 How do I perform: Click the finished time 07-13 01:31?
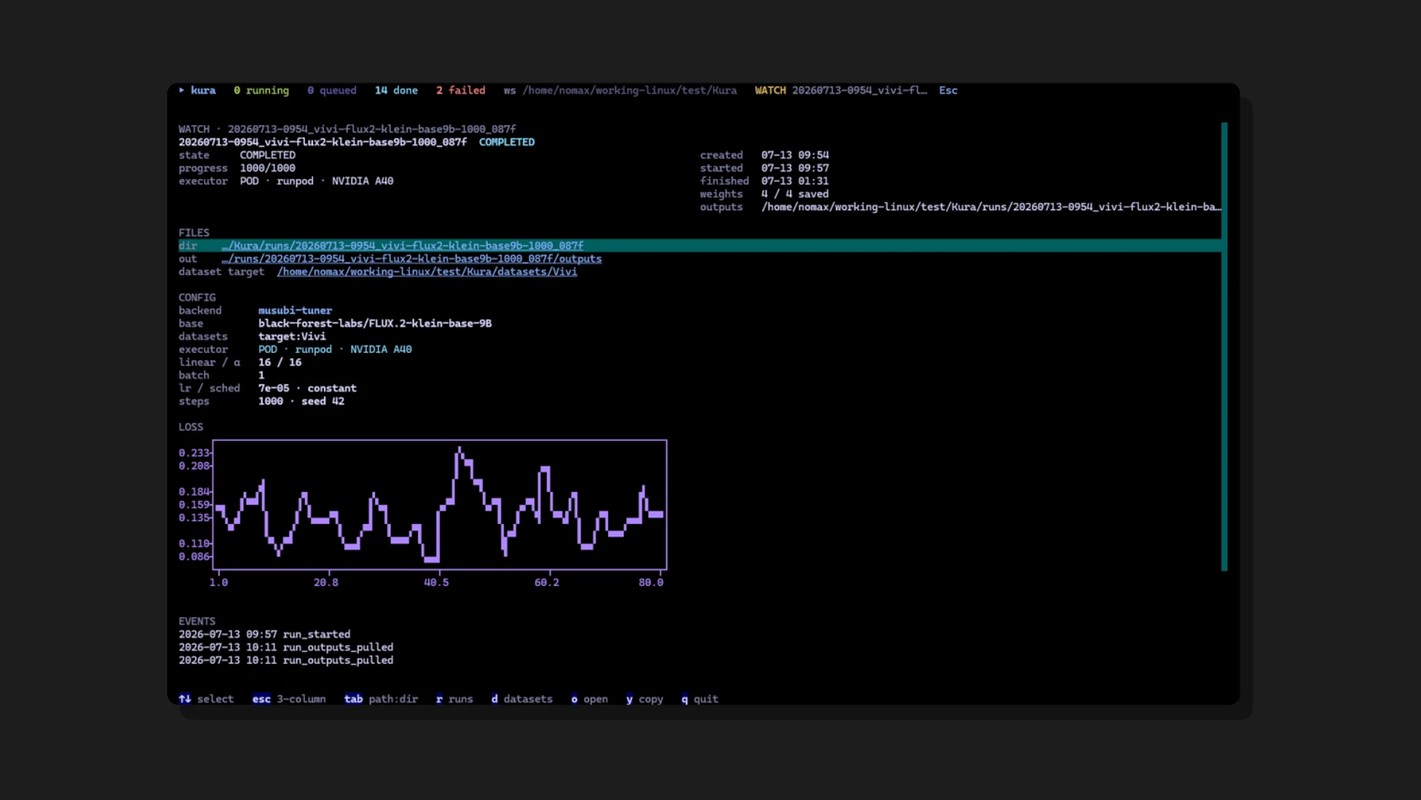point(795,181)
